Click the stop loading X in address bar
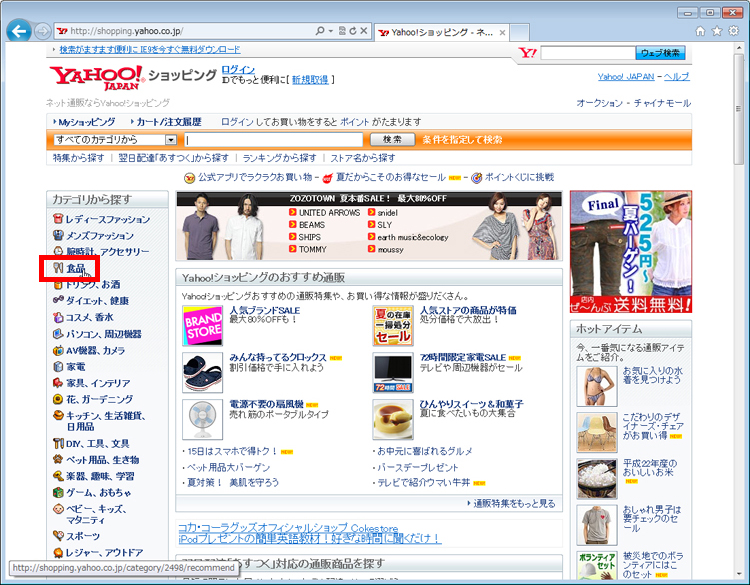 tap(364, 31)
